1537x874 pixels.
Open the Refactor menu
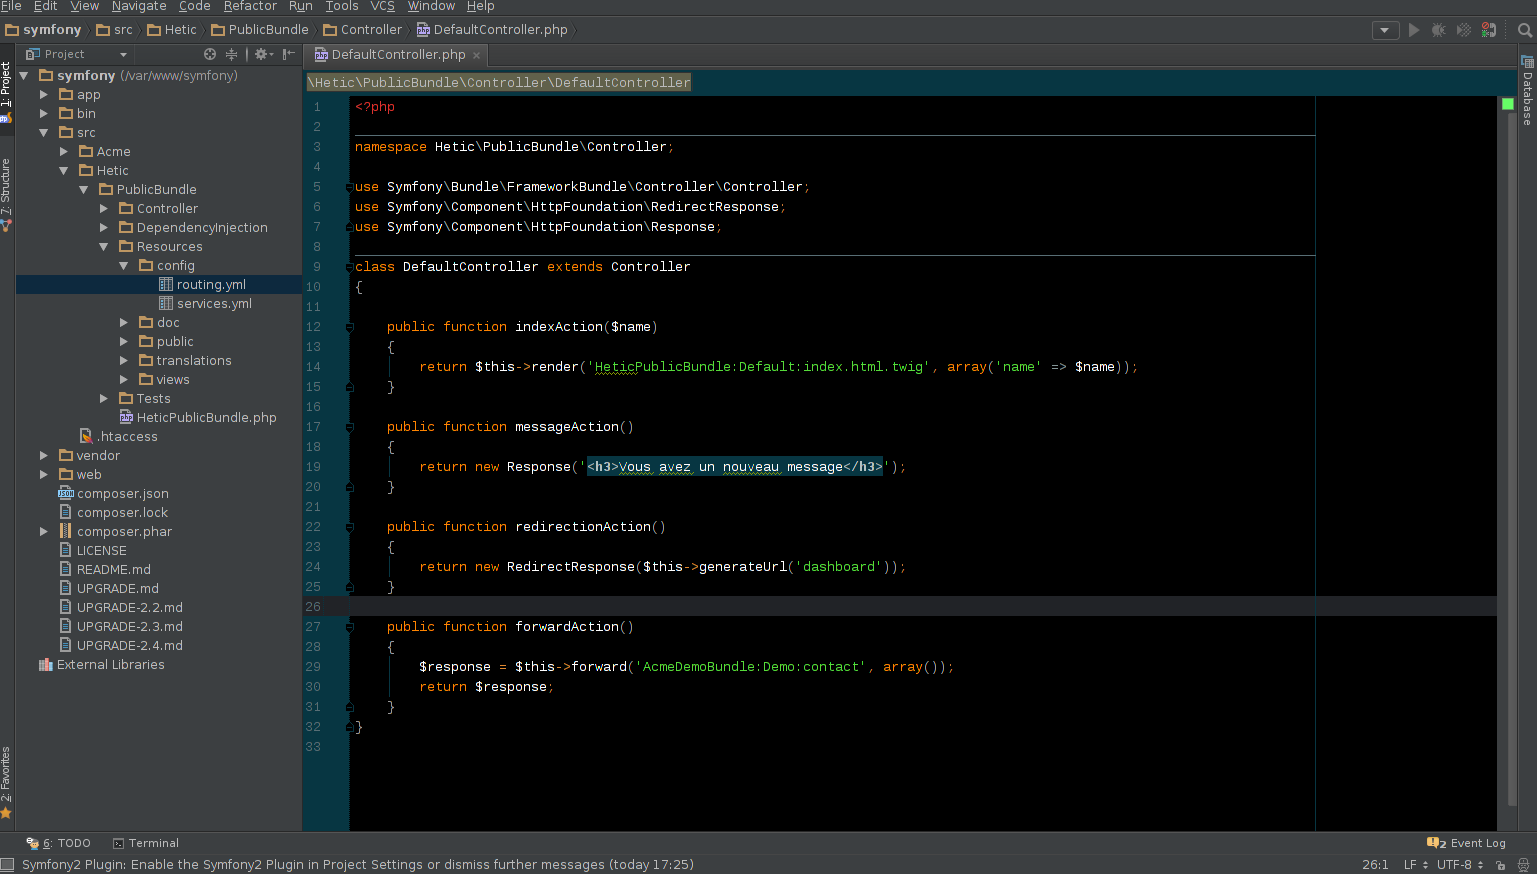click(250, 6)
